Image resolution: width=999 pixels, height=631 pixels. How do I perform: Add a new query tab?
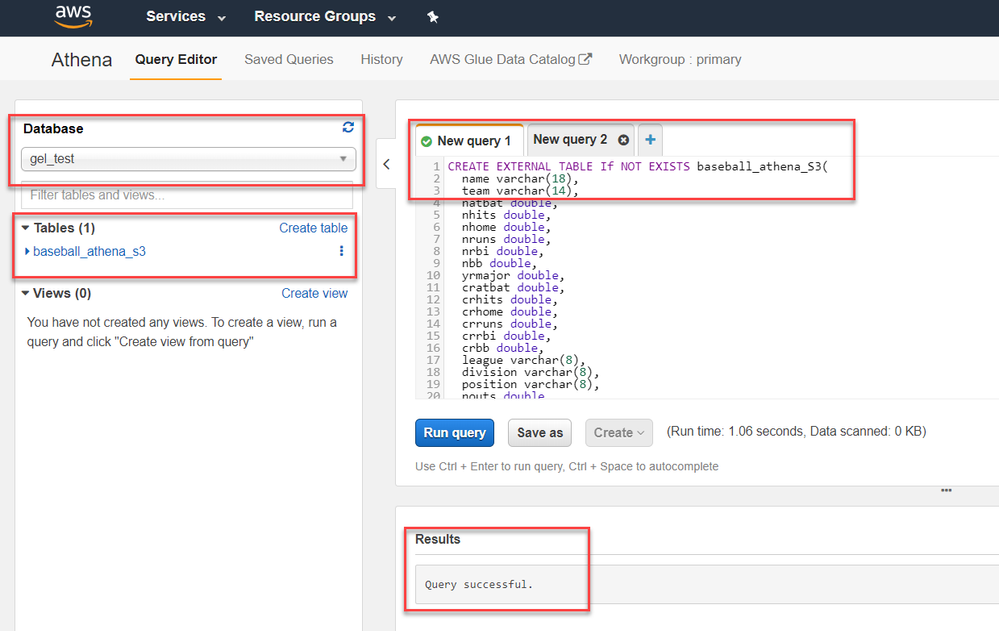(650, 140)
